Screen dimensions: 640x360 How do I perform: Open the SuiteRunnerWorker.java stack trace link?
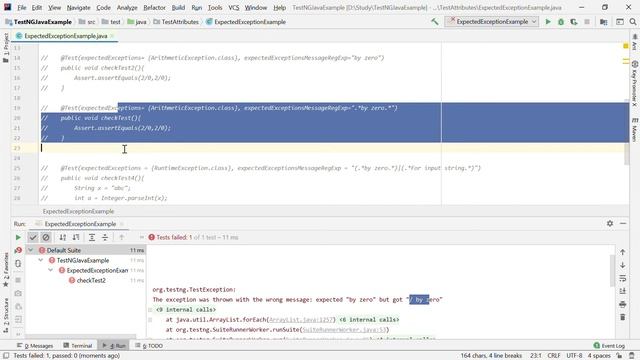[x=344, y=330]
